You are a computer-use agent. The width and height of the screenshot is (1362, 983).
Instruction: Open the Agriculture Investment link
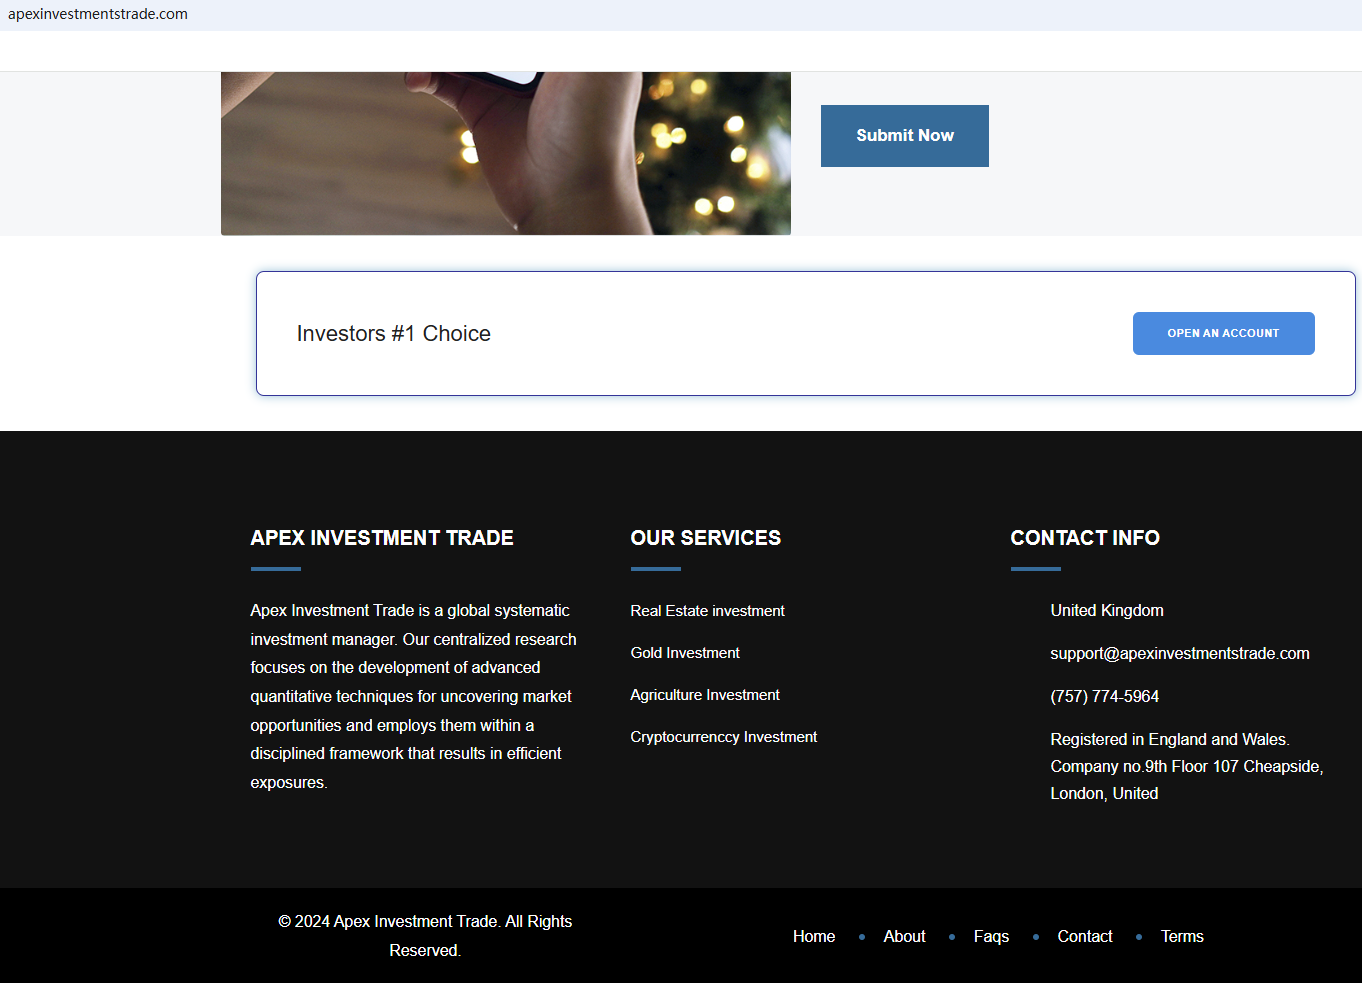point(705,695)
